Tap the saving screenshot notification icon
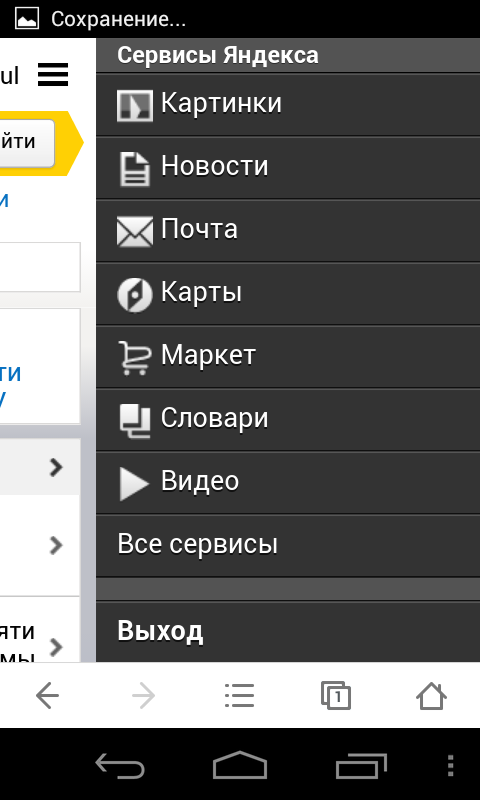 click(x=27, y=19)
